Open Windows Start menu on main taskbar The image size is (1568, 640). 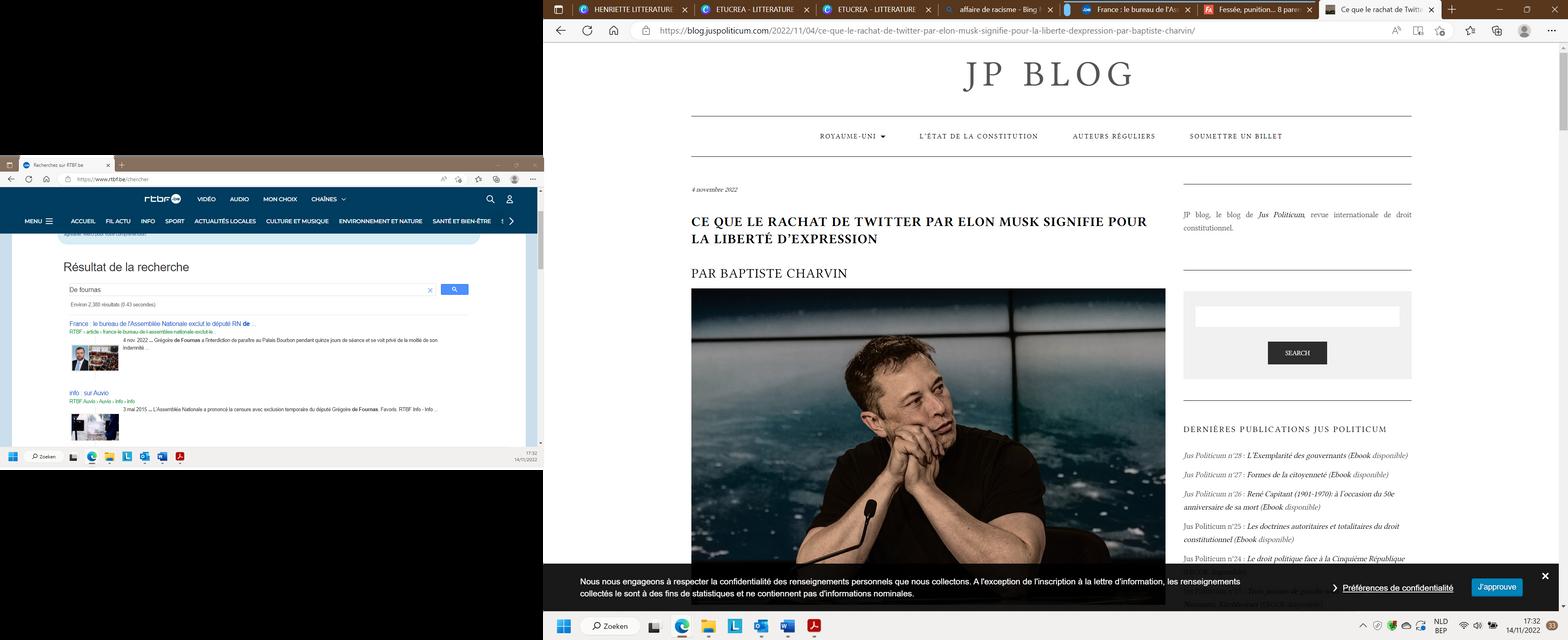tap(563, 626)
